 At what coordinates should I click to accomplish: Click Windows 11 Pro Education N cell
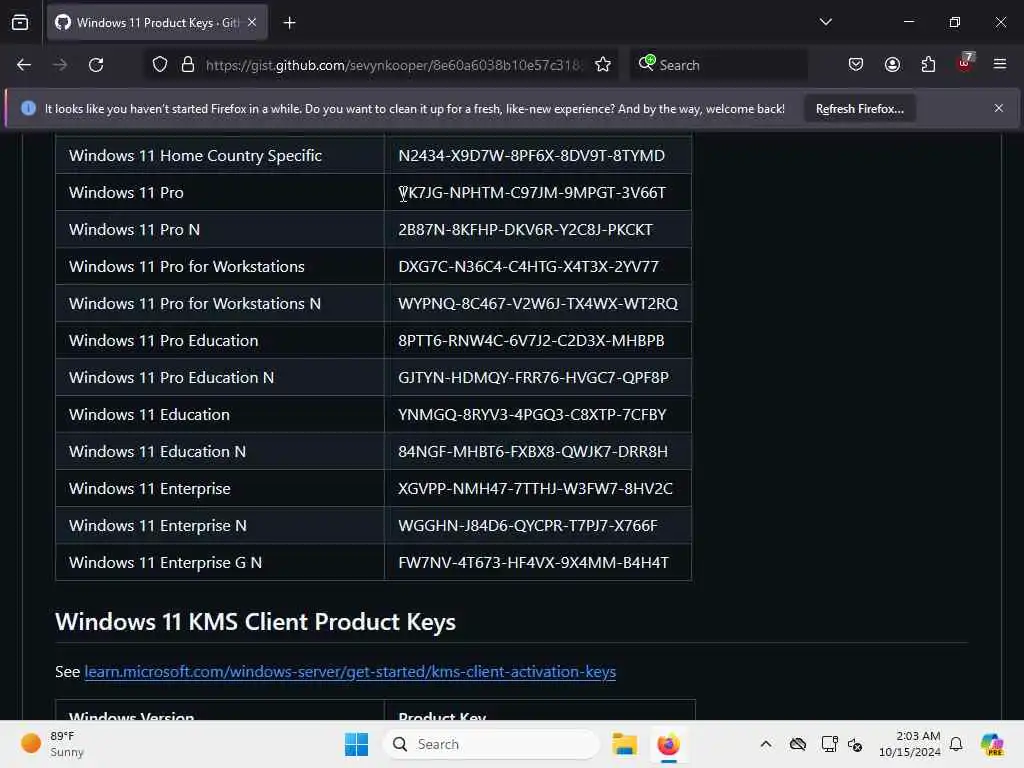click(x=220, y=377)
